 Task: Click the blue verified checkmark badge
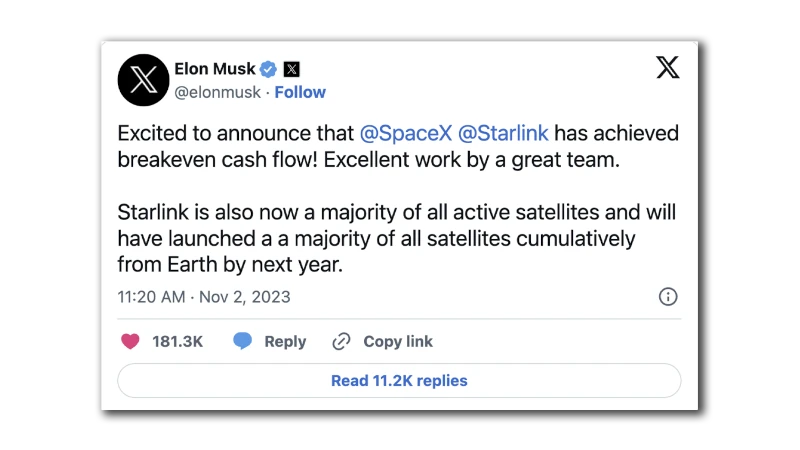(268, 69)
